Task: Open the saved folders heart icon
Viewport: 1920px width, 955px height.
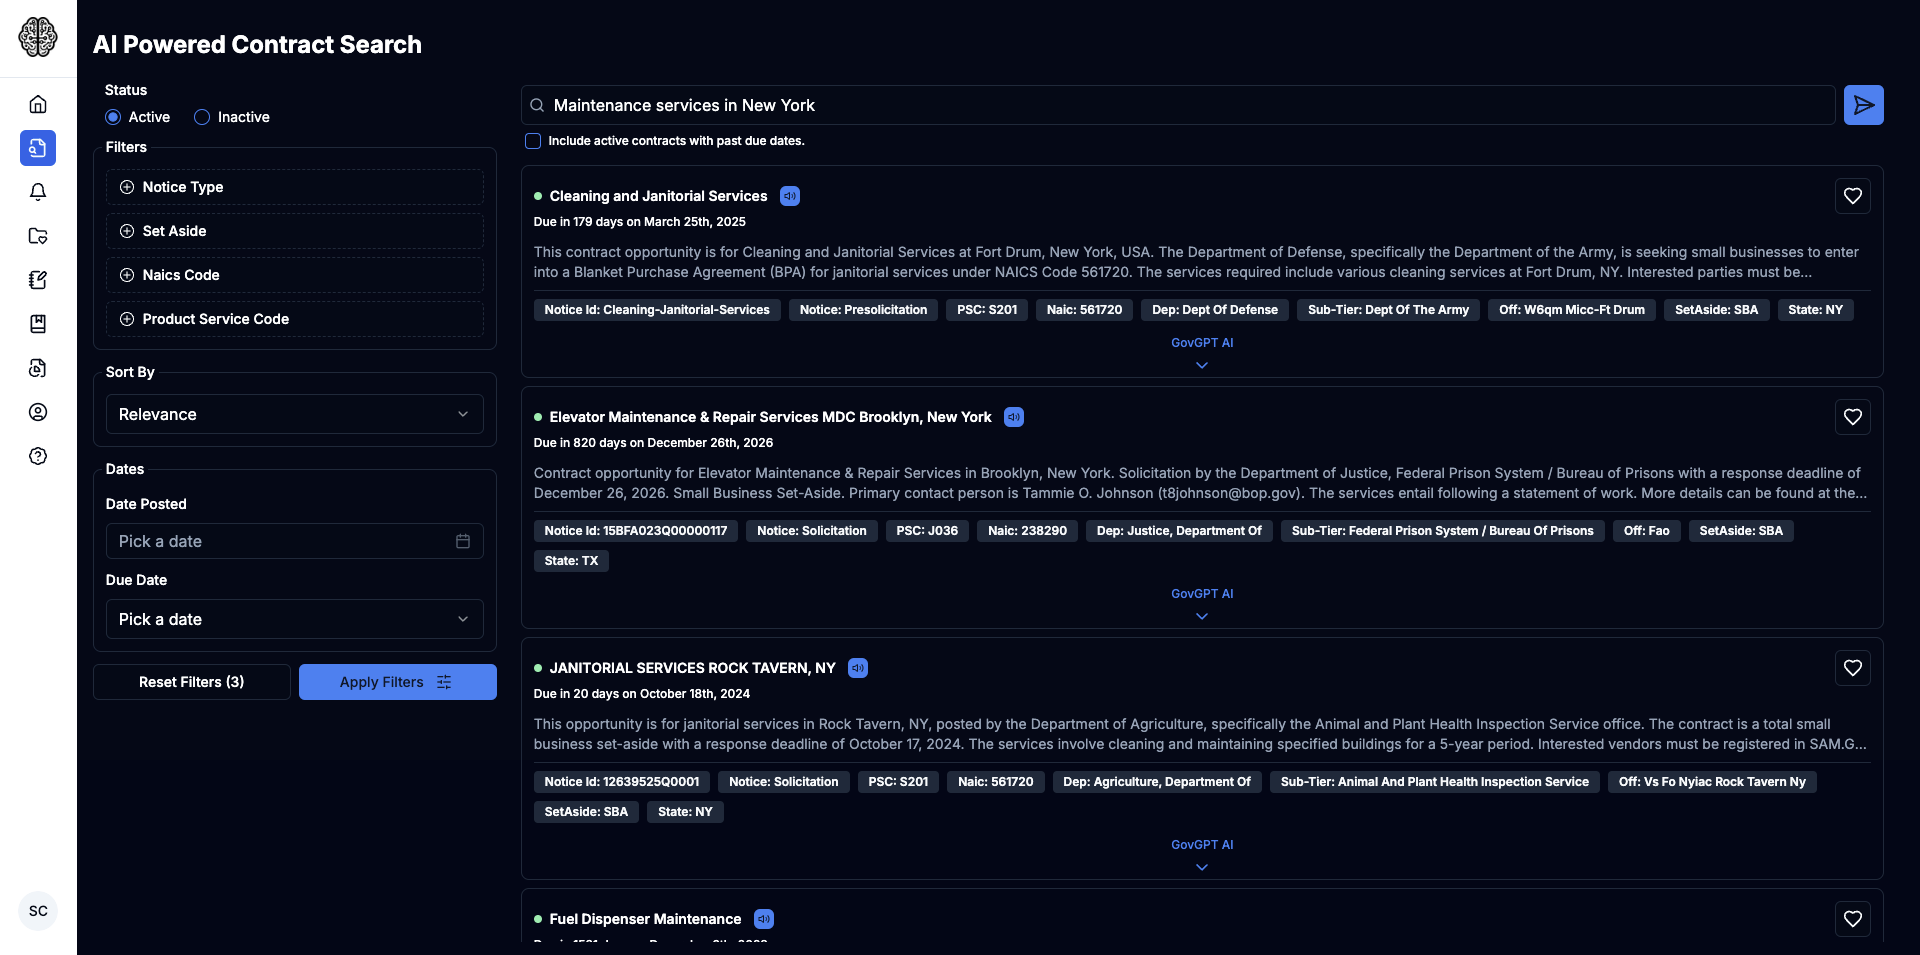Action: [x=38, y=236]
